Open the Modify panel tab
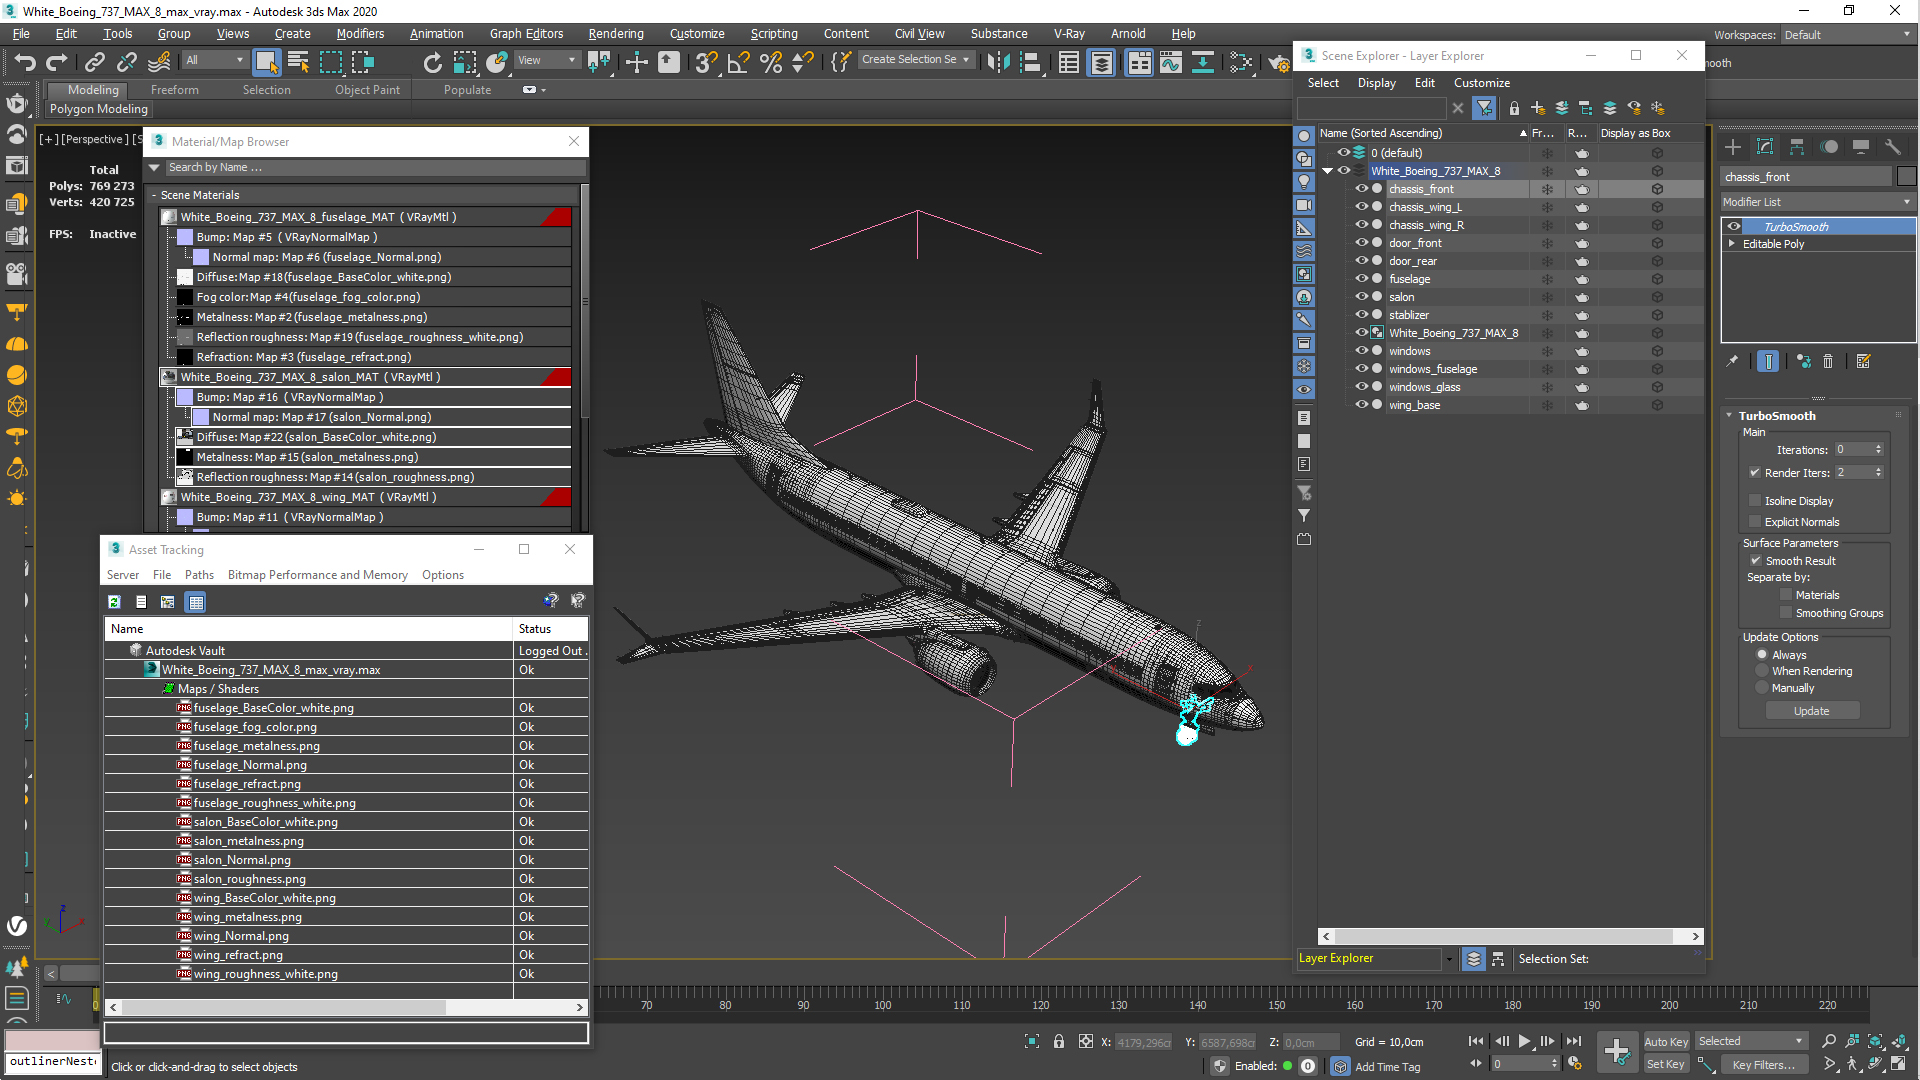This screenshot has width=1920, height=1080. (x=1765, y=147)
